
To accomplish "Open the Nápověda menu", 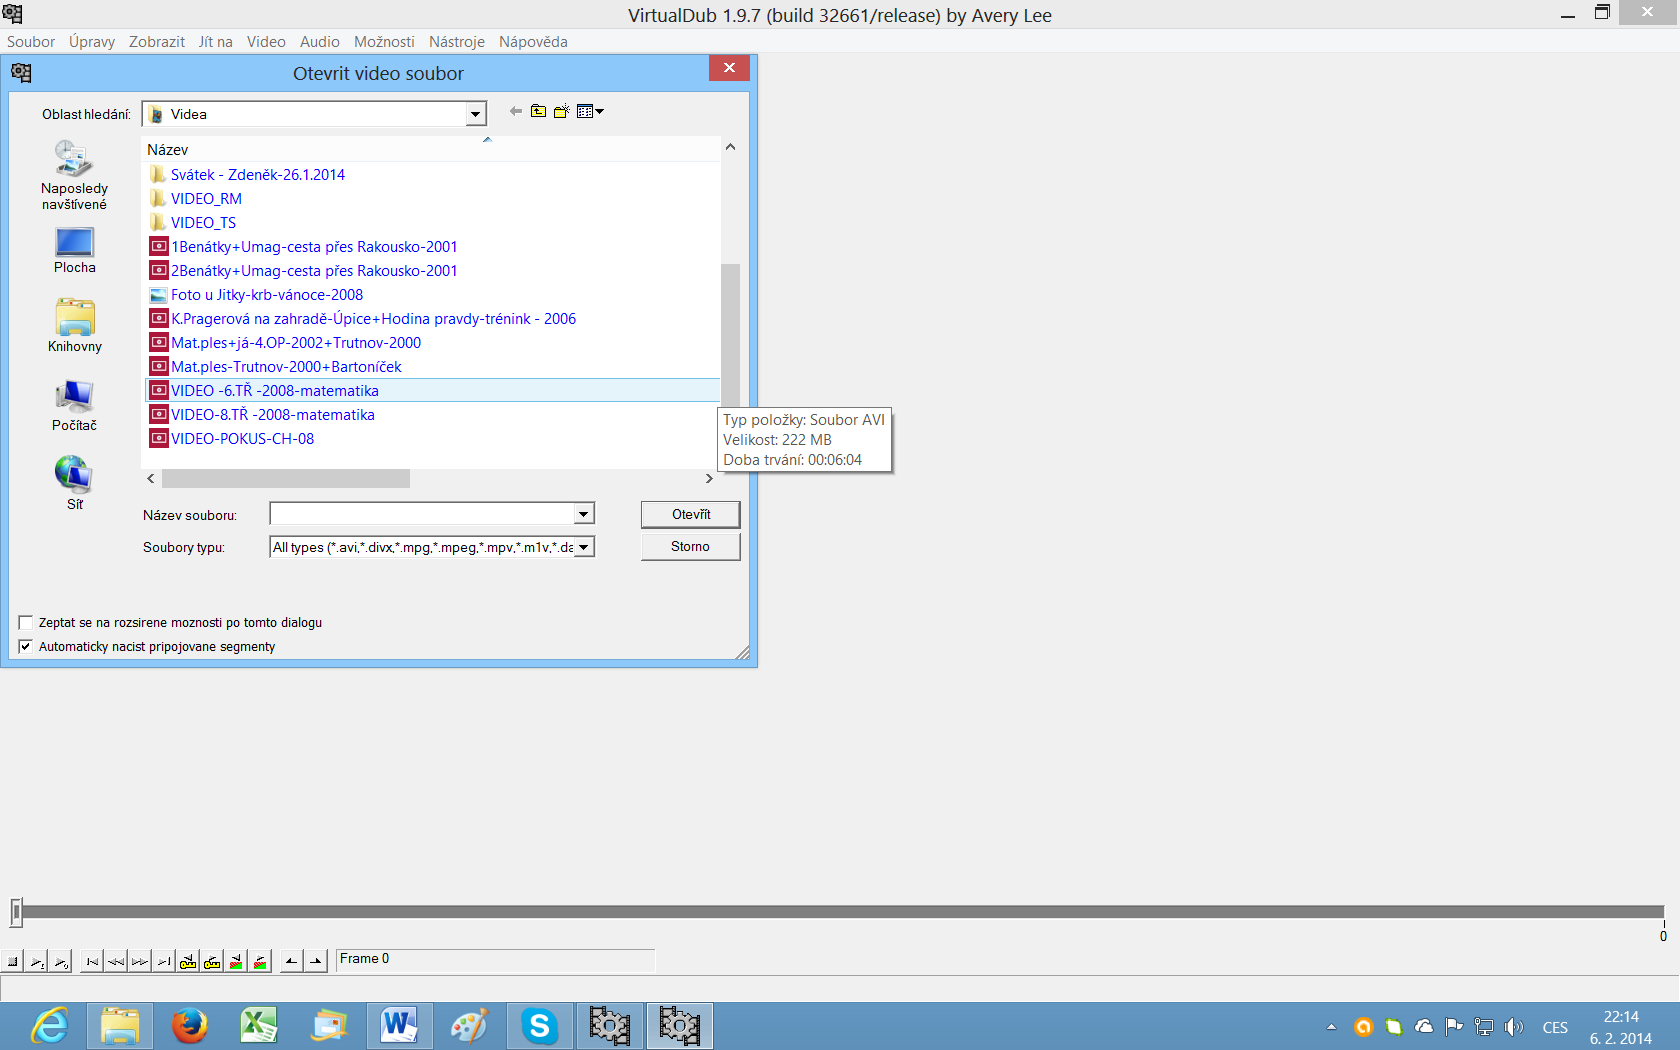I will 533,42.
